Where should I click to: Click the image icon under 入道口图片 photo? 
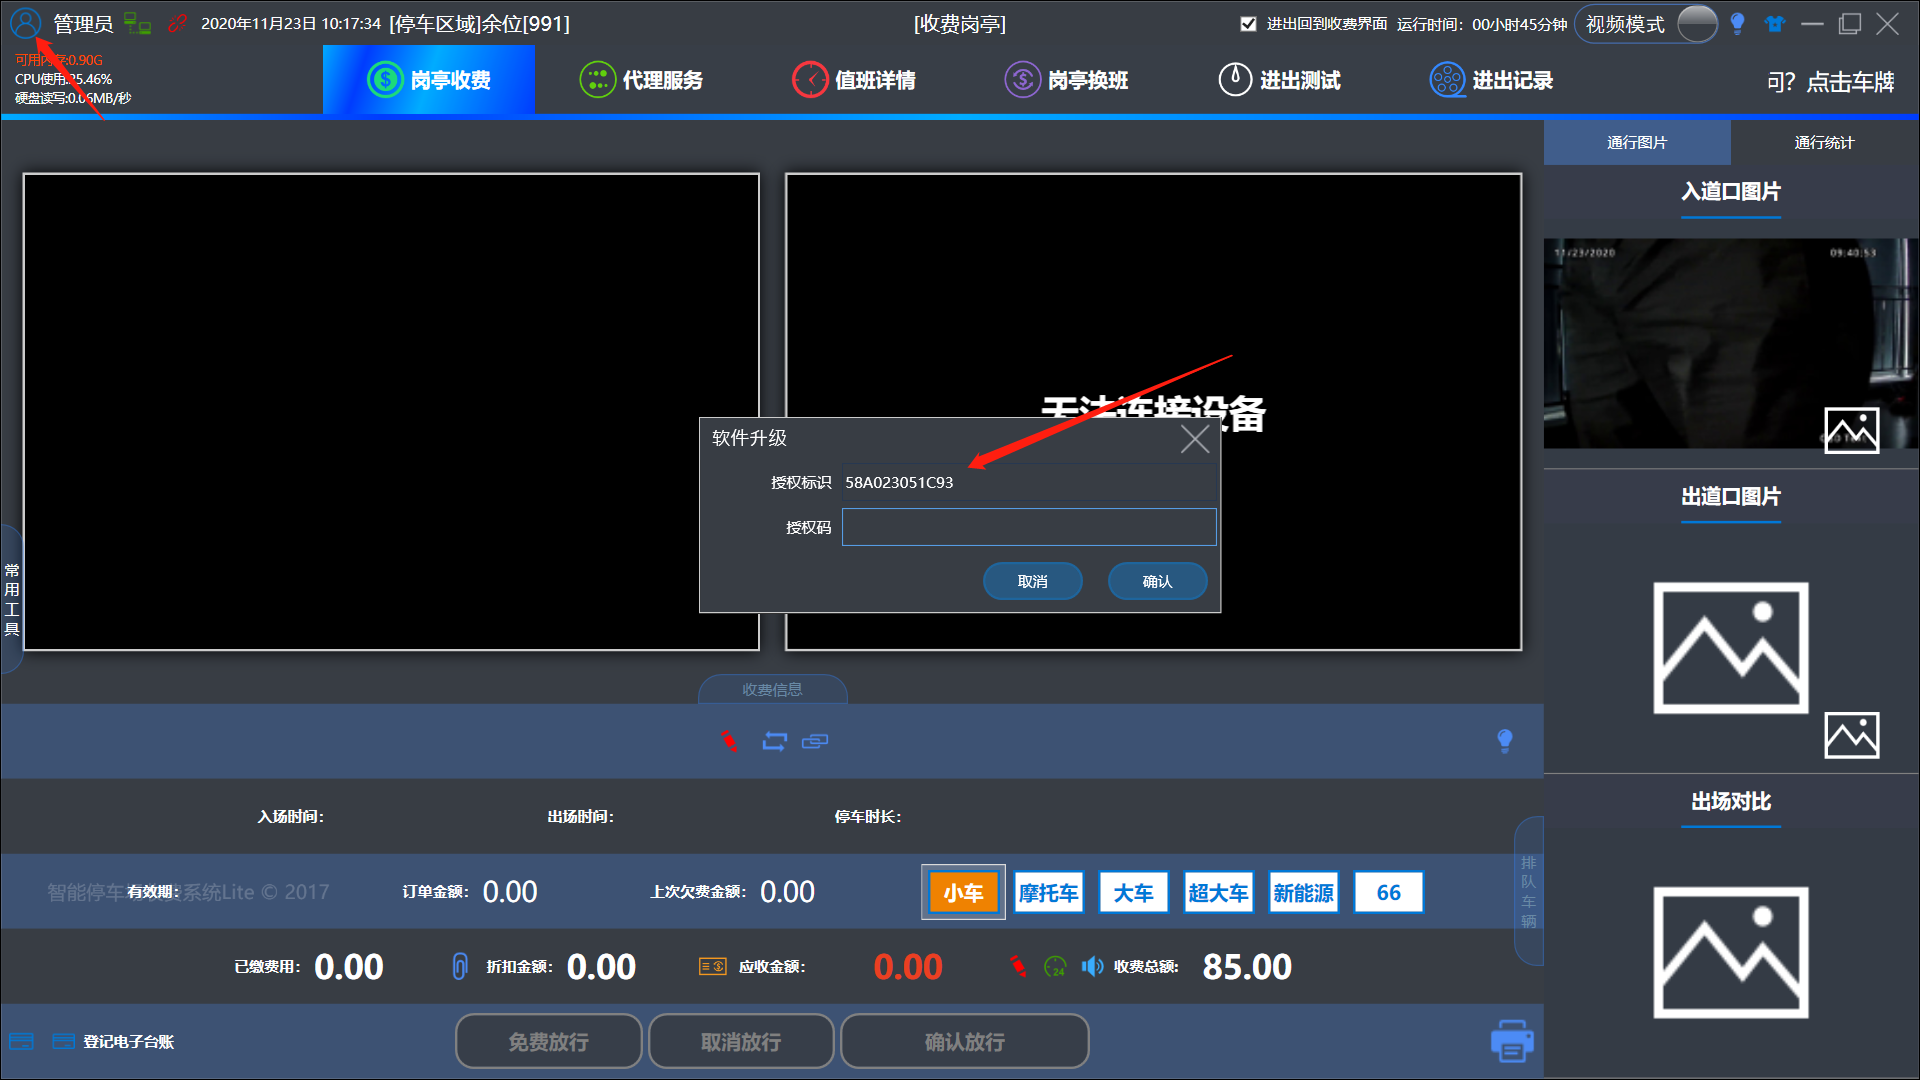coord(1852,430)
